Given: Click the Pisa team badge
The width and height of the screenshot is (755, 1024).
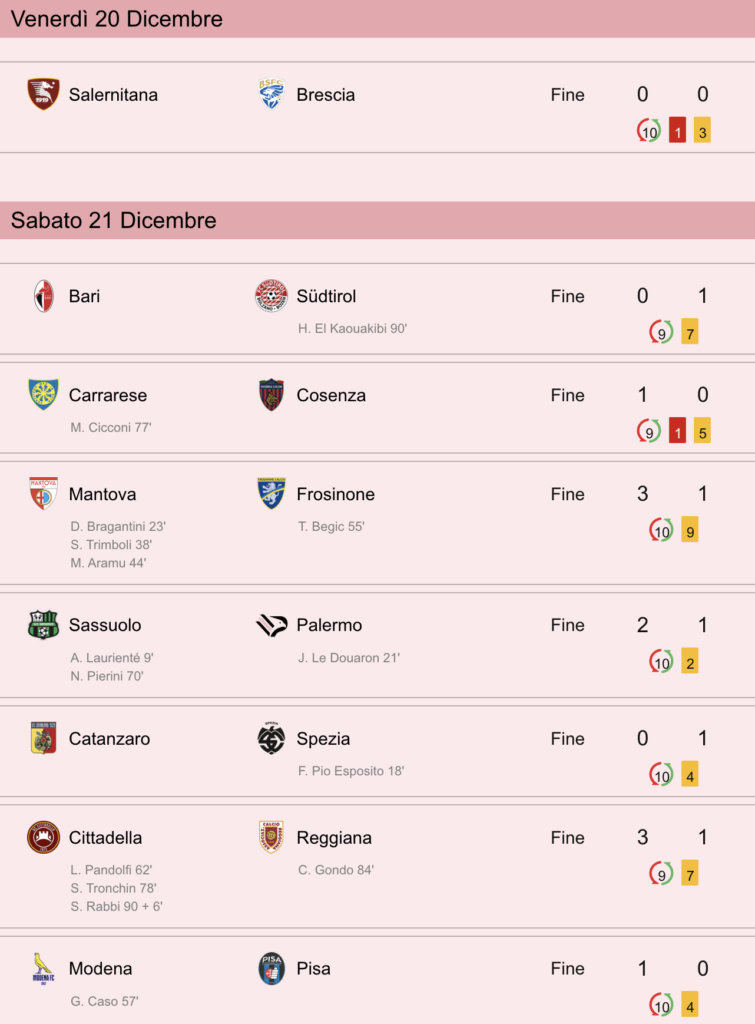Looking at the screenshot, I should pyautogui.click(x=271, y=968).
